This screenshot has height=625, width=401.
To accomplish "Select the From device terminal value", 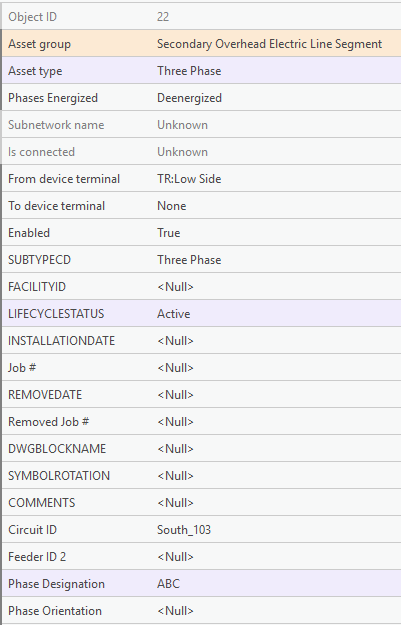I will click(x=275, y=179).
